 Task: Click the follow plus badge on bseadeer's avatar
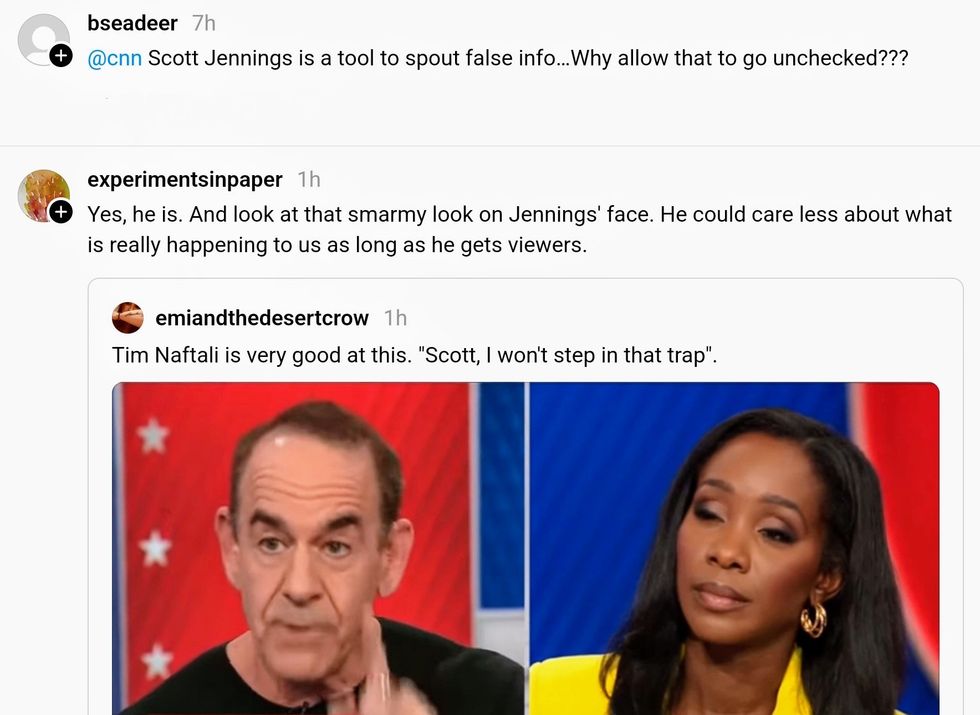click(60, 56)
